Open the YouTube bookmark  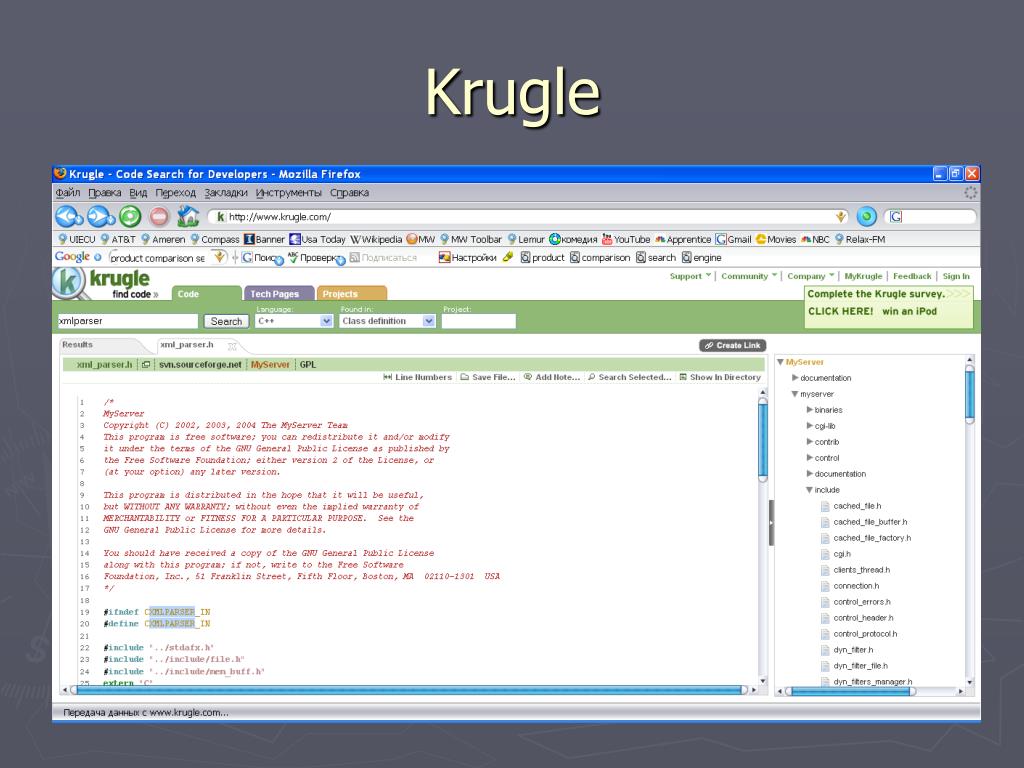tap(626, 240)
